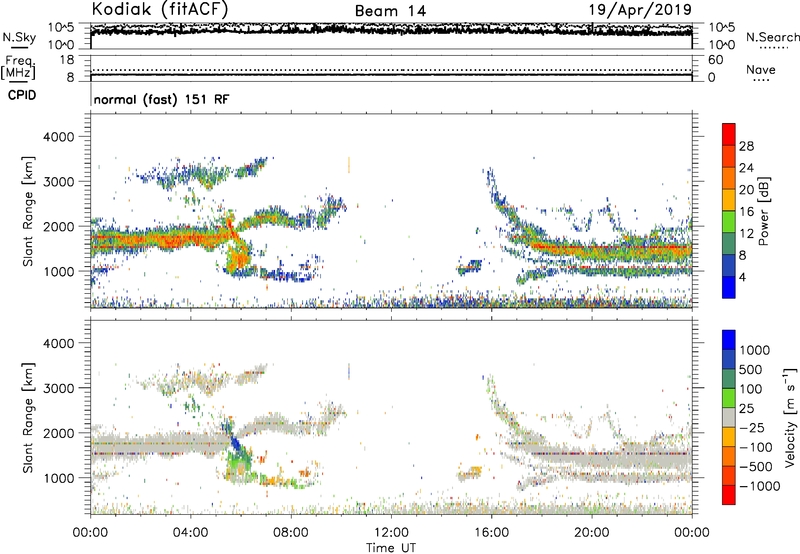Click the red bottom of velocity colorbar
Viewport: 800px width, 554px height.
pos(729,495)
